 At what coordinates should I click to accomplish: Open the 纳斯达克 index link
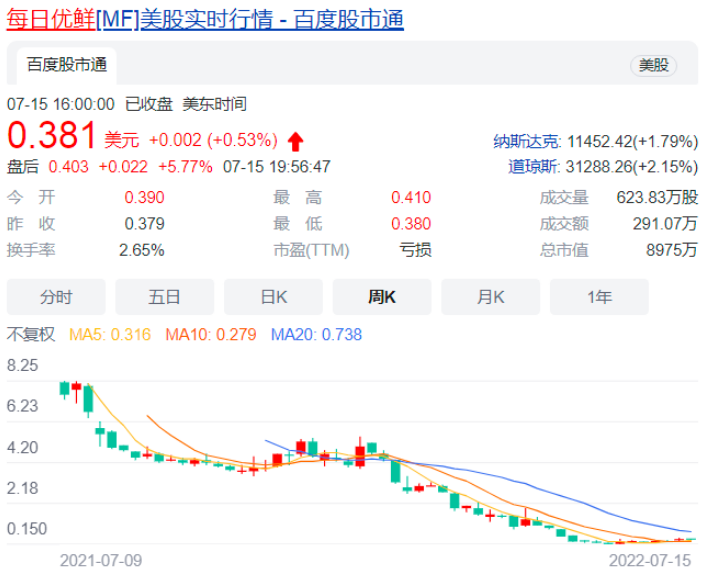point(527,141)
